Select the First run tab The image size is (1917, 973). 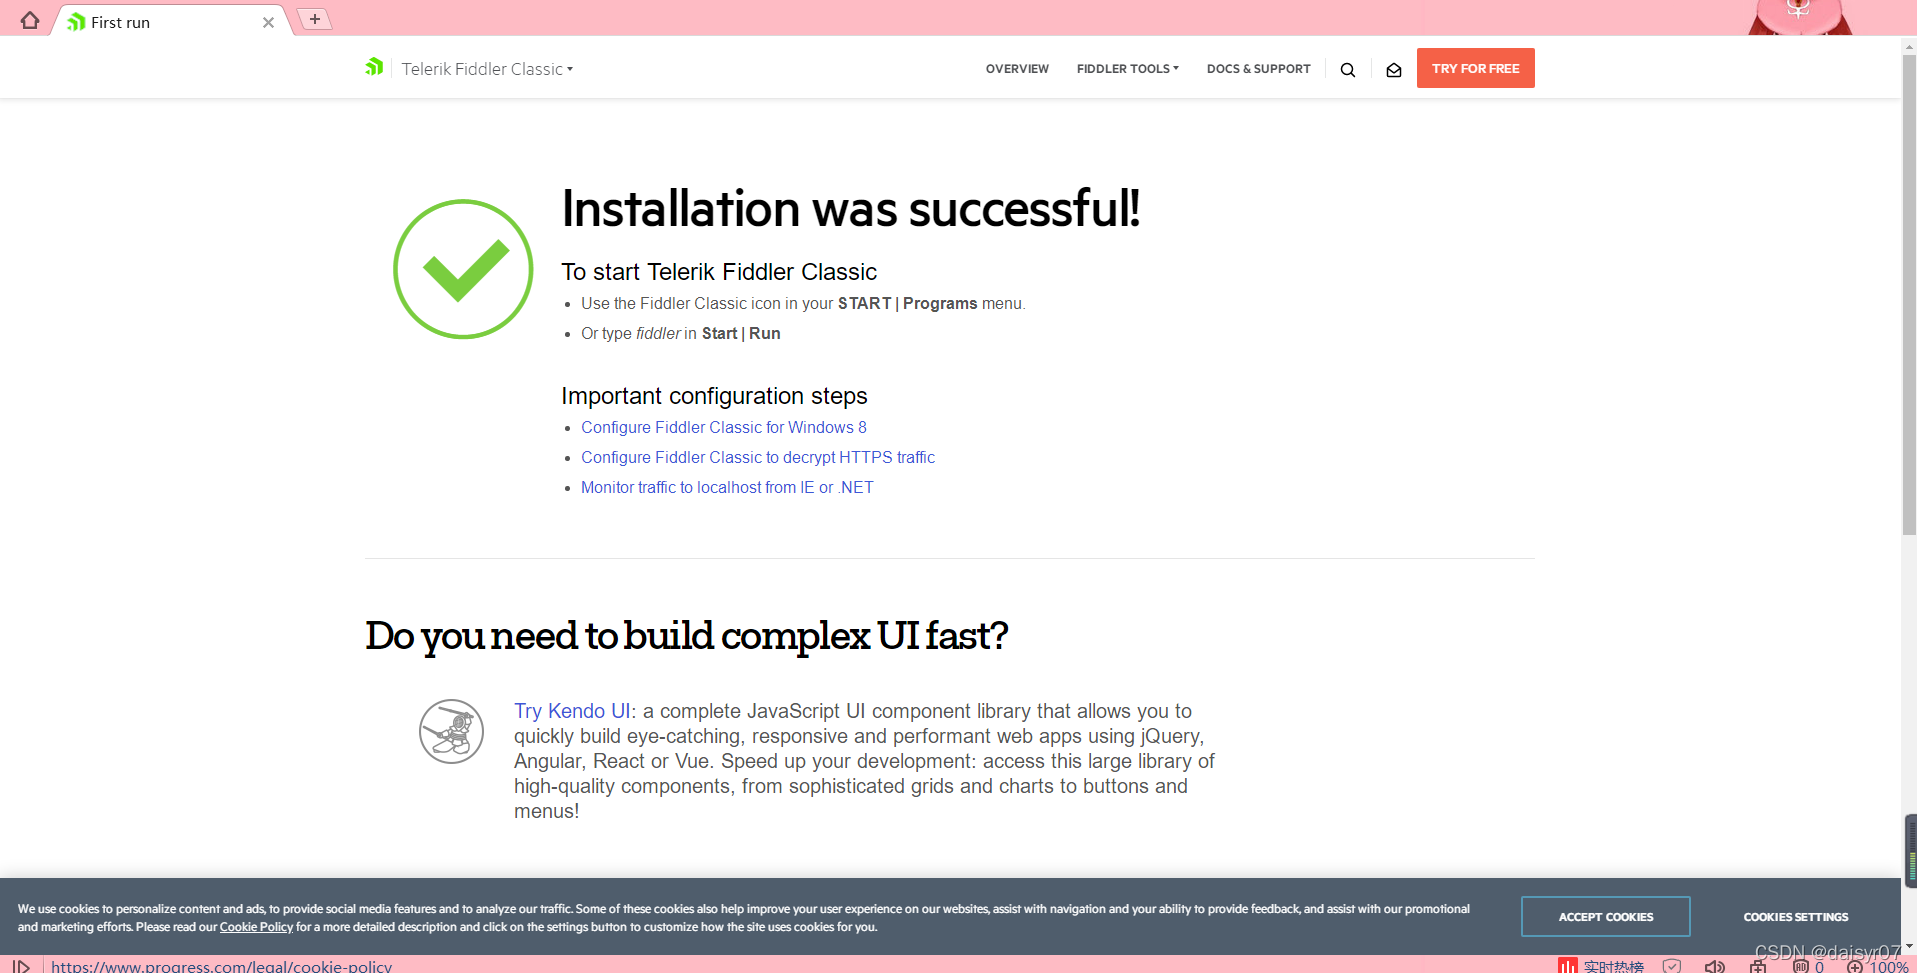[170, 21]
